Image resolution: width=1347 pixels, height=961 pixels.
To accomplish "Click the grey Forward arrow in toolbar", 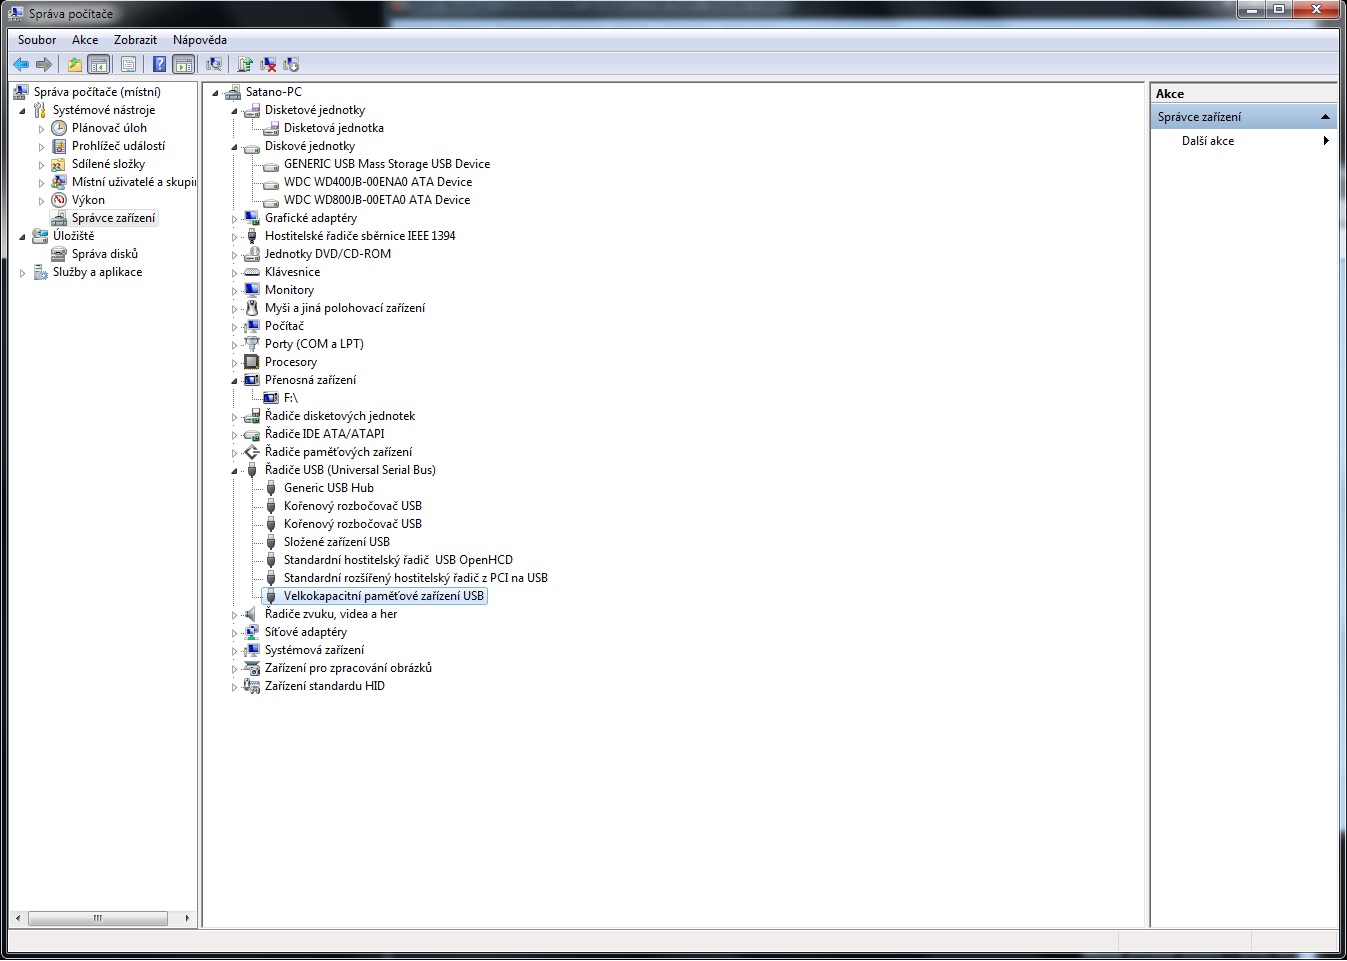I will 44,65.
